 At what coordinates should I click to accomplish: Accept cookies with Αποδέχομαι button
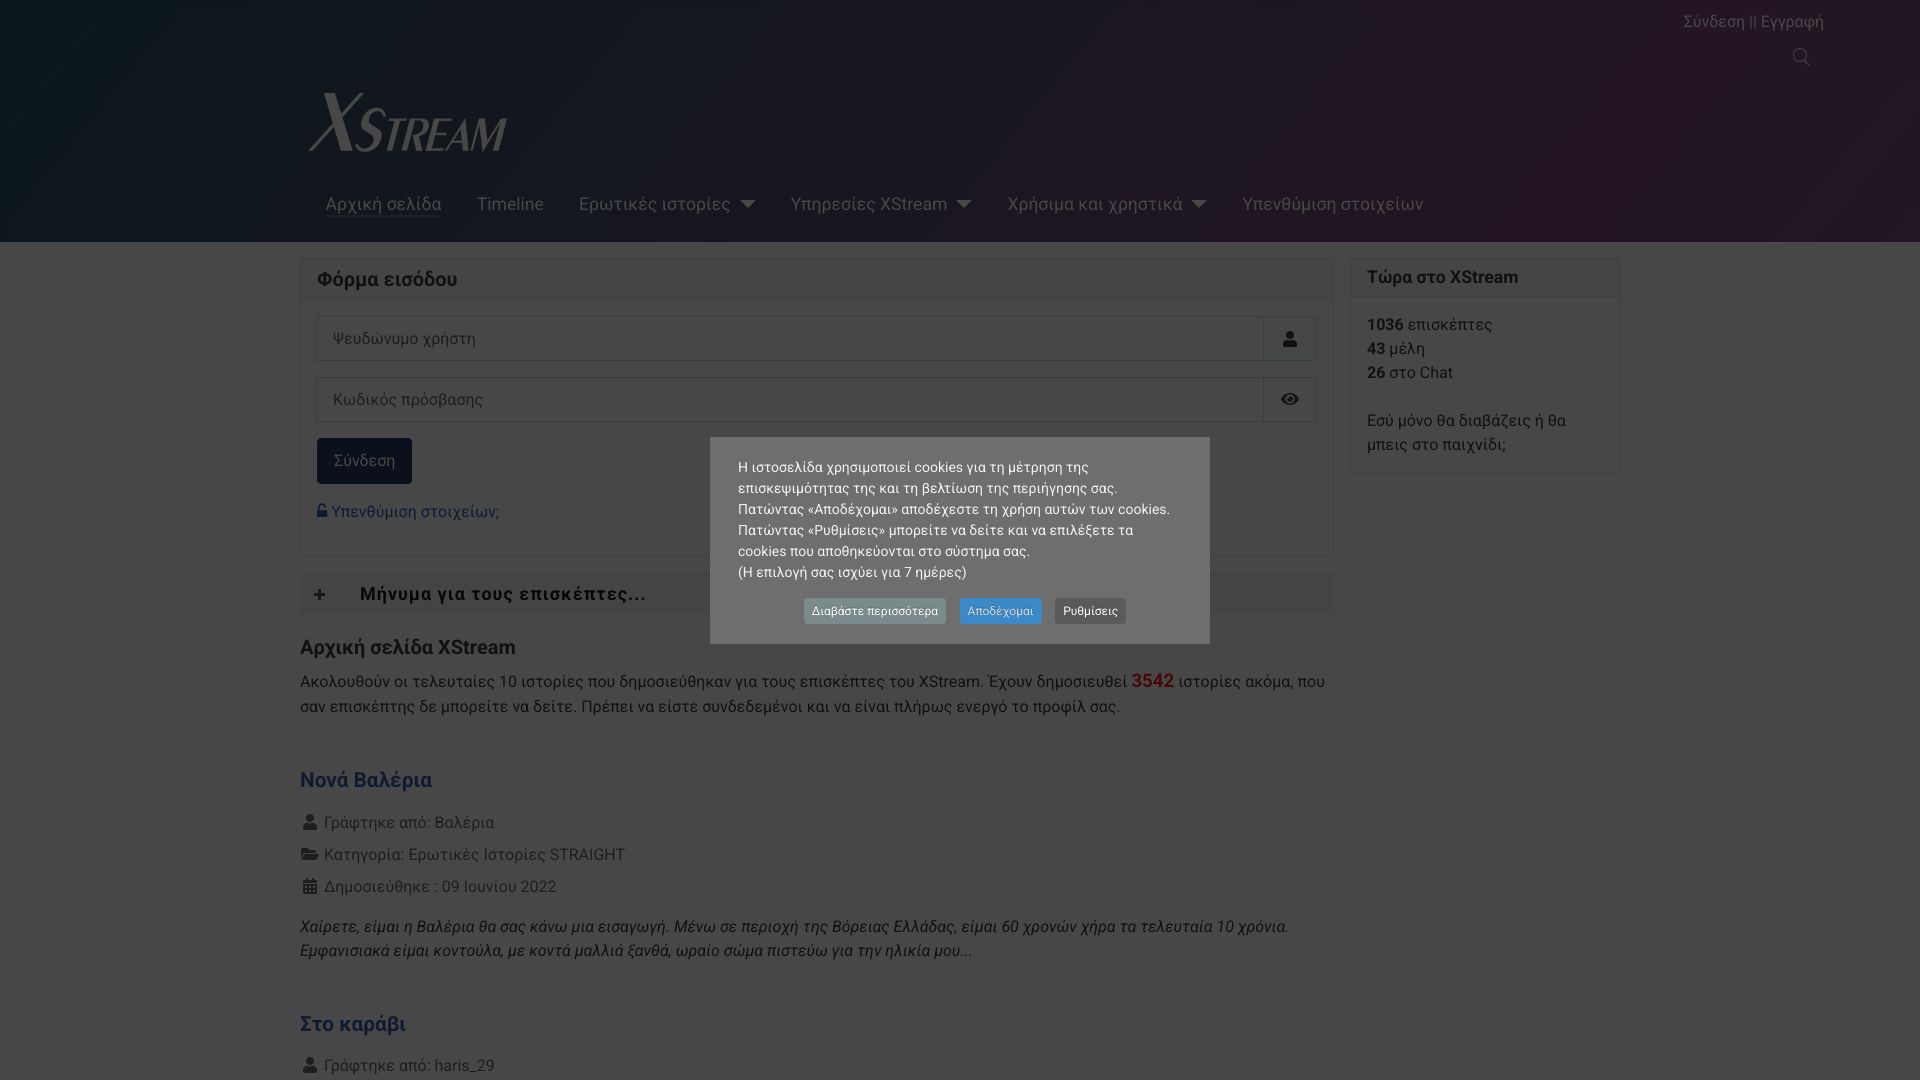tap(1000, 611)
